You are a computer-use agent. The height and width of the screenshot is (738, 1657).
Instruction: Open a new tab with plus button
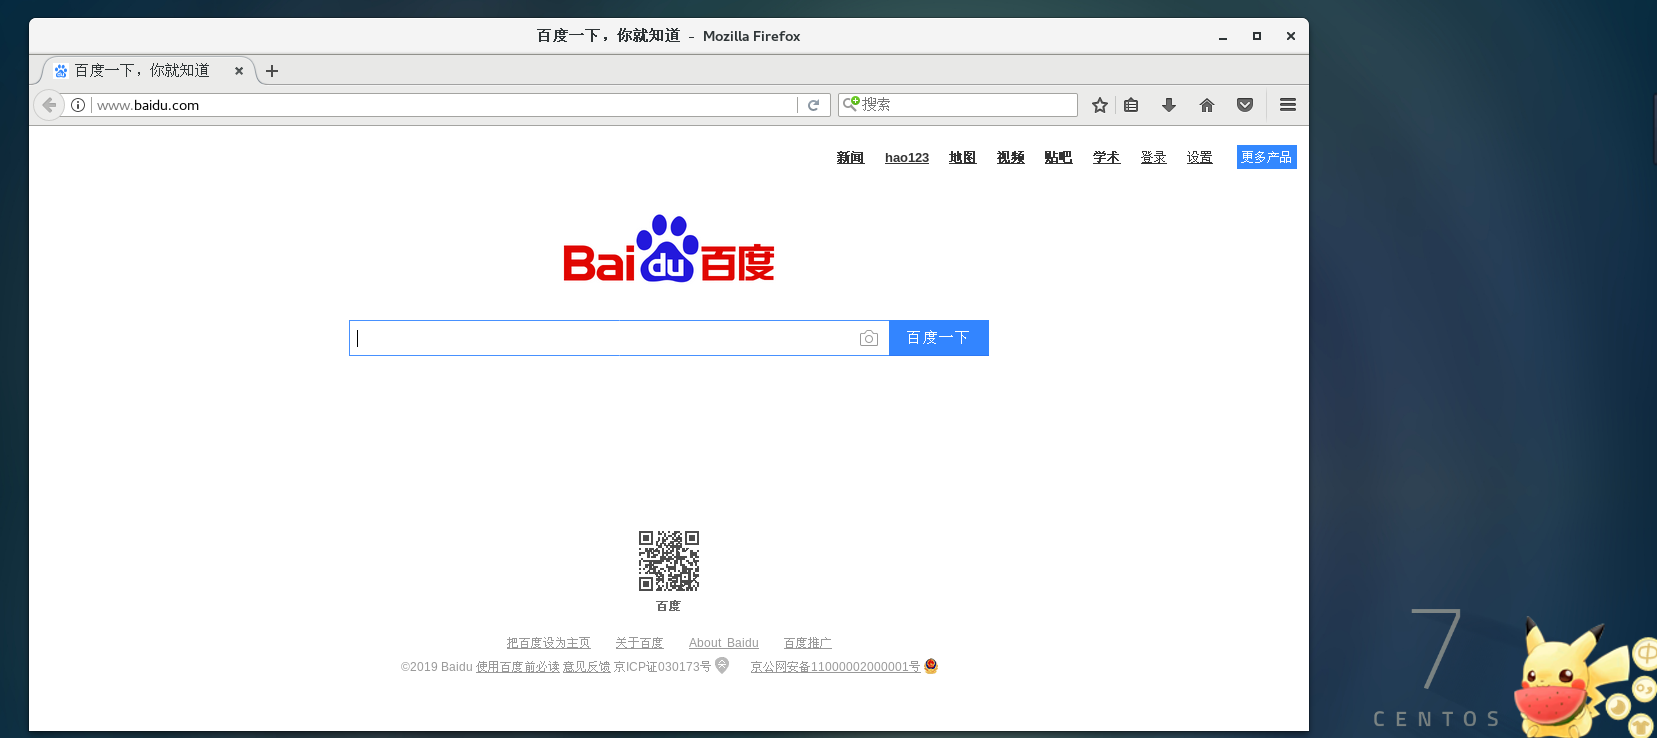272,71
